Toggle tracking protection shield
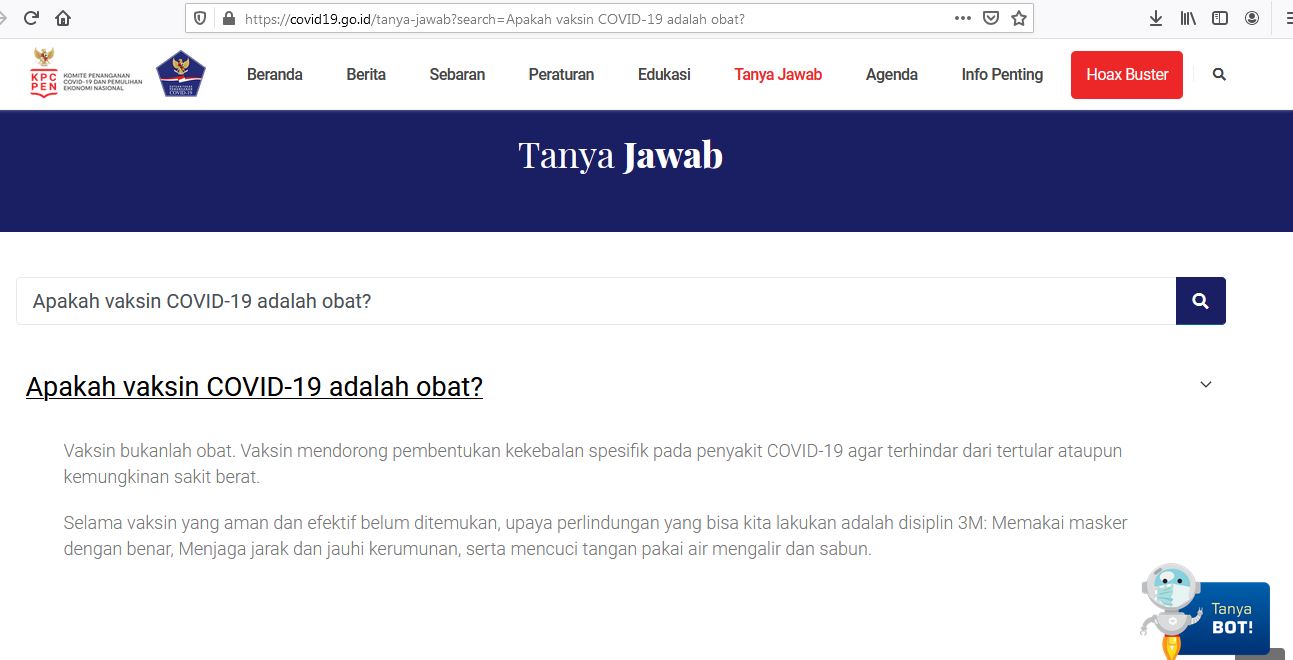Viewport: 1293px width, 660px height. [199, 17]
